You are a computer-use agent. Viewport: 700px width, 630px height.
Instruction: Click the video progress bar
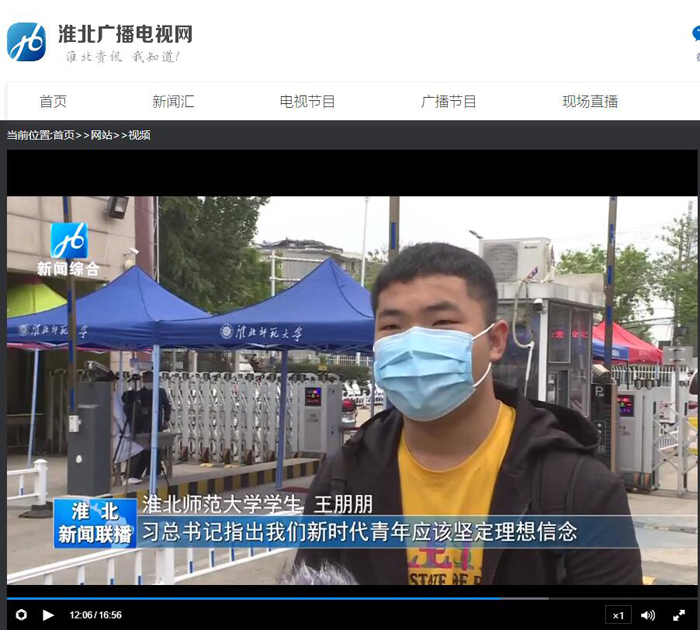coord(300,599)
